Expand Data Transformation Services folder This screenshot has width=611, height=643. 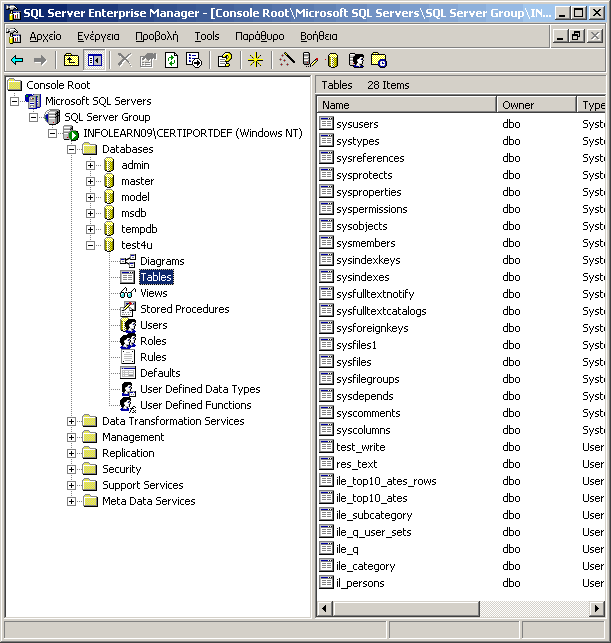[x=71, y=421]
